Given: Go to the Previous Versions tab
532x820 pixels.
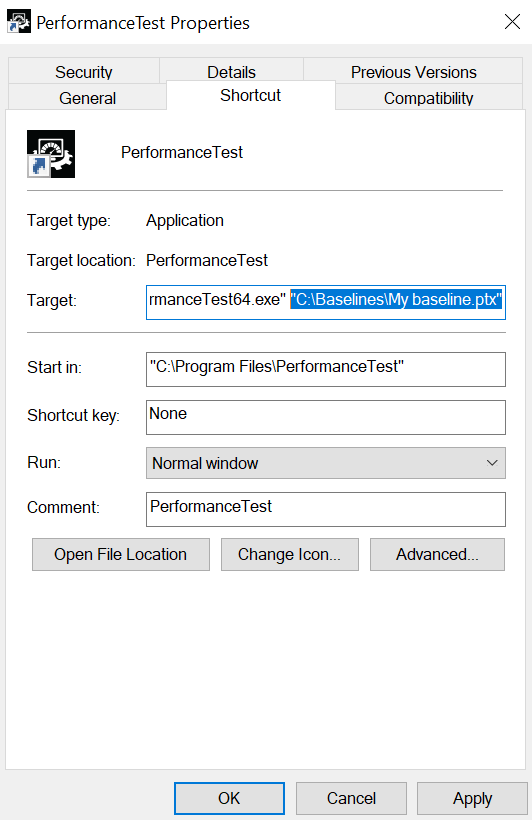Looking at the screenshot, I should [413, 72].
